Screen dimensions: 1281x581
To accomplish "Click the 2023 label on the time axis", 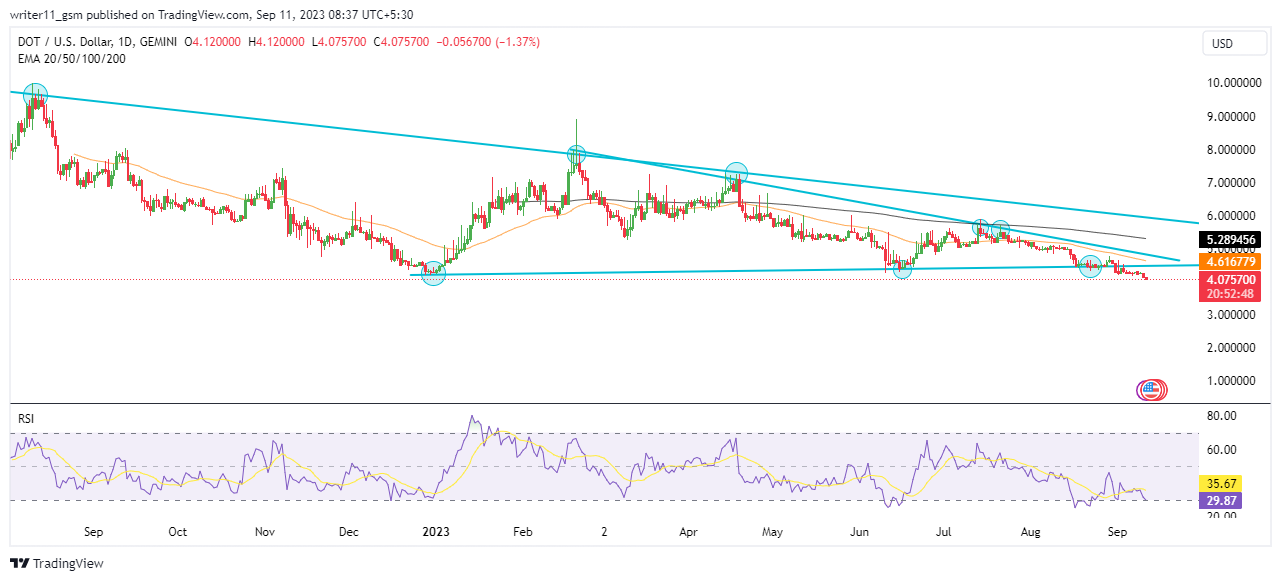I will pyautogui.click(x=436, y=533).
